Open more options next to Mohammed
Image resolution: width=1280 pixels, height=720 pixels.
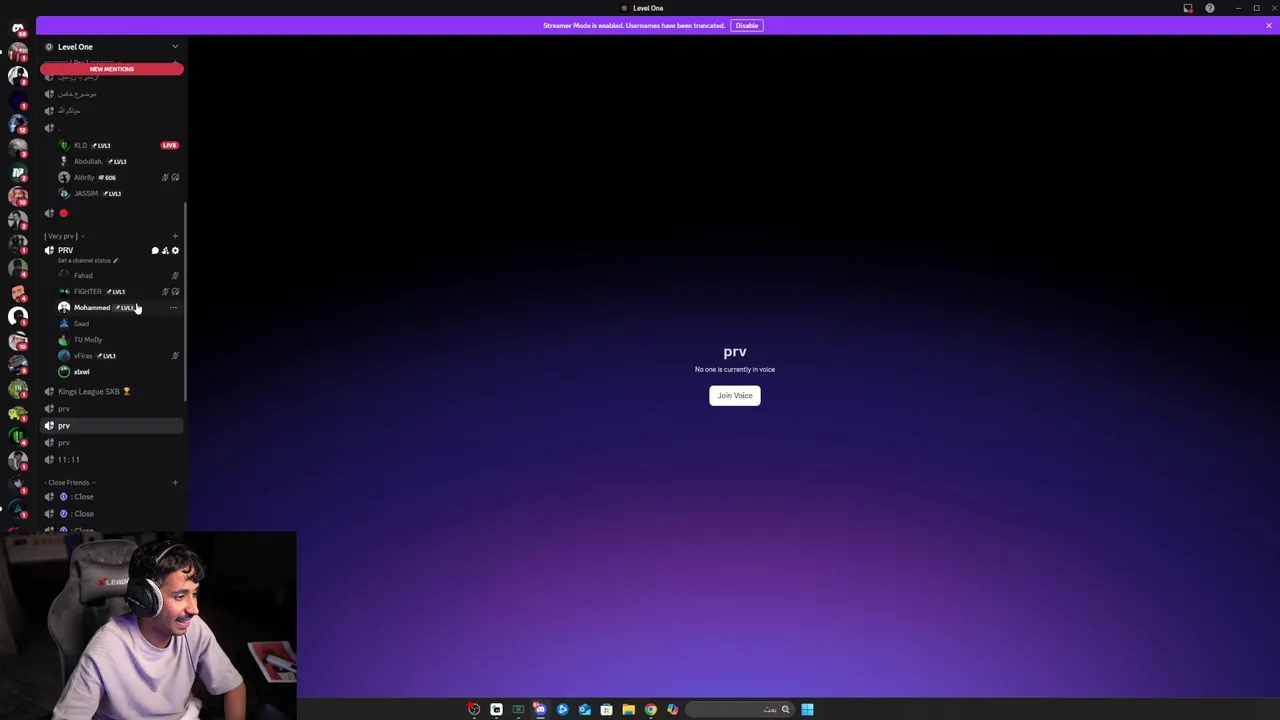pos(173,308)
